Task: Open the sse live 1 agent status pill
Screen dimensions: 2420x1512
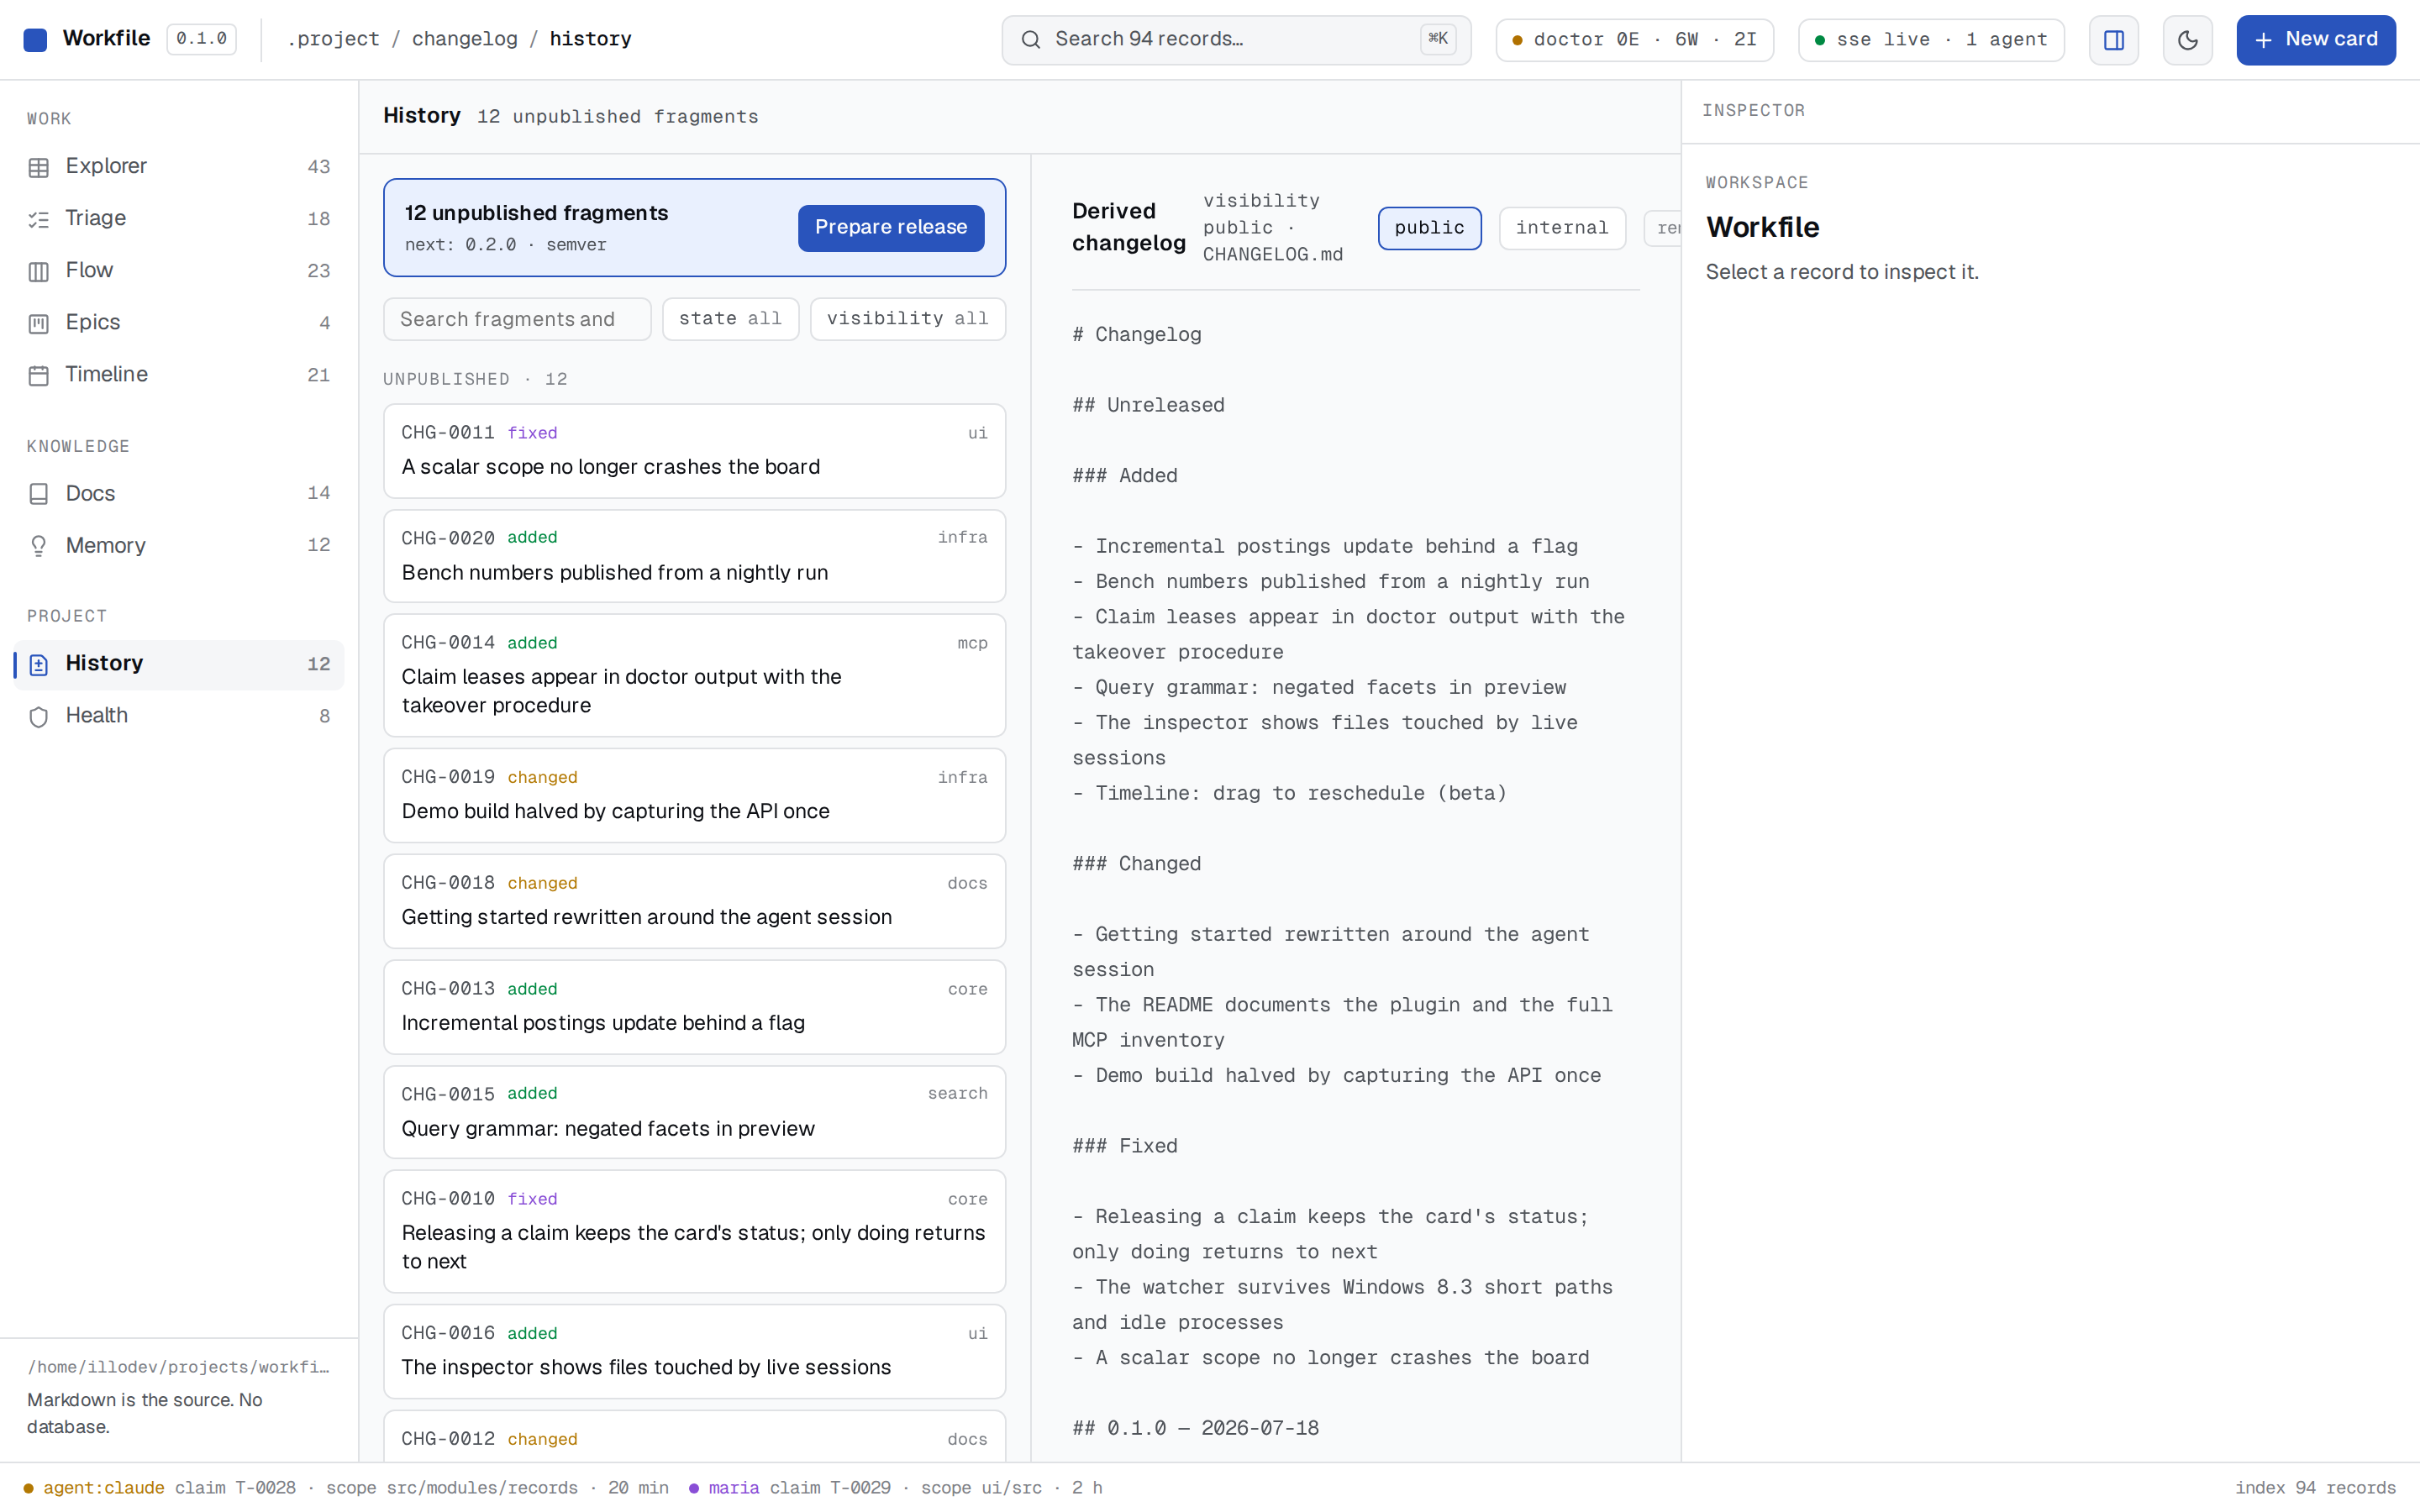Action: pyautogui.click(x=1931, y=40)
